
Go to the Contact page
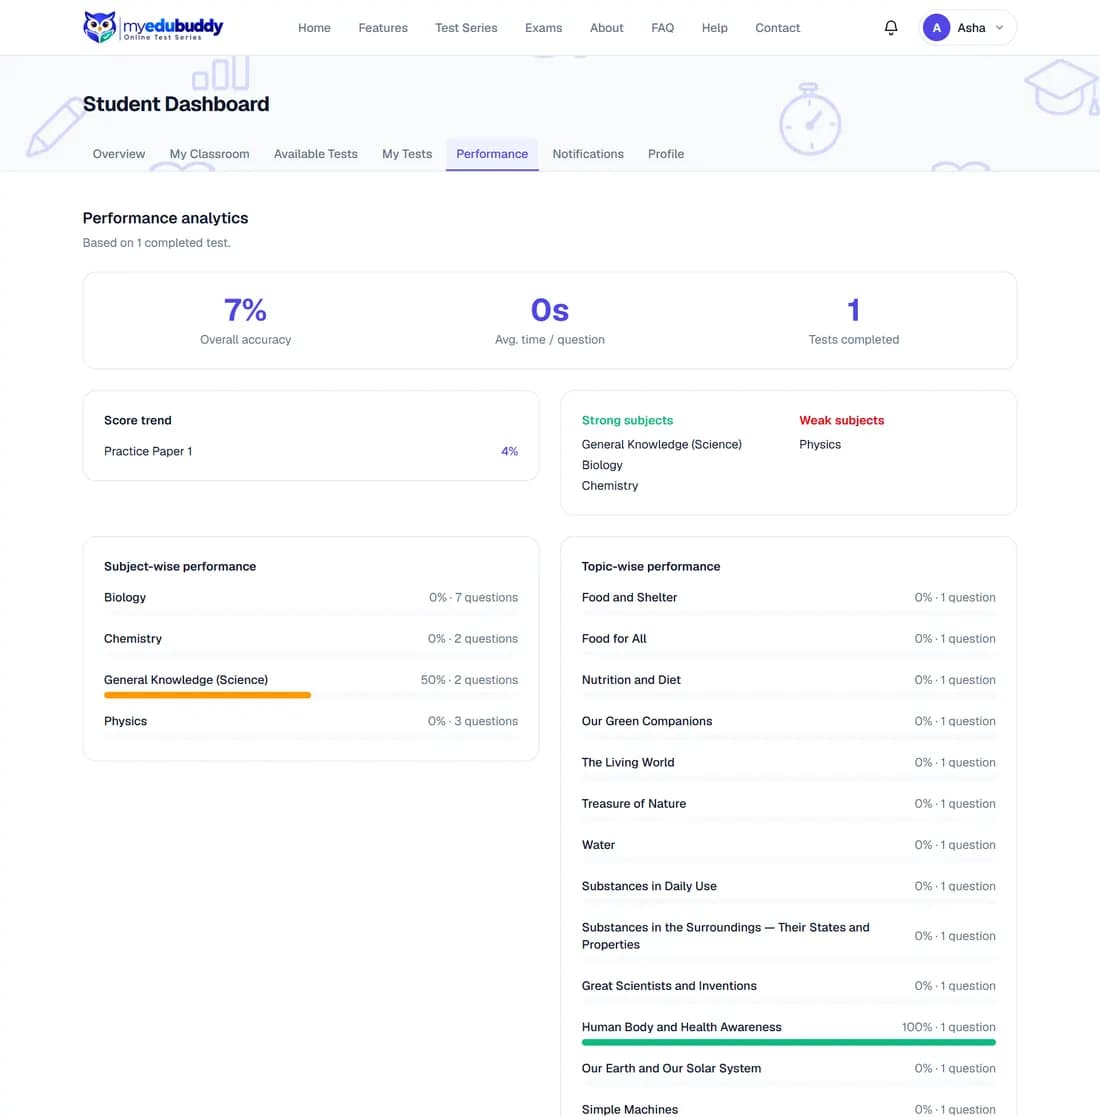tap(777, 28)
